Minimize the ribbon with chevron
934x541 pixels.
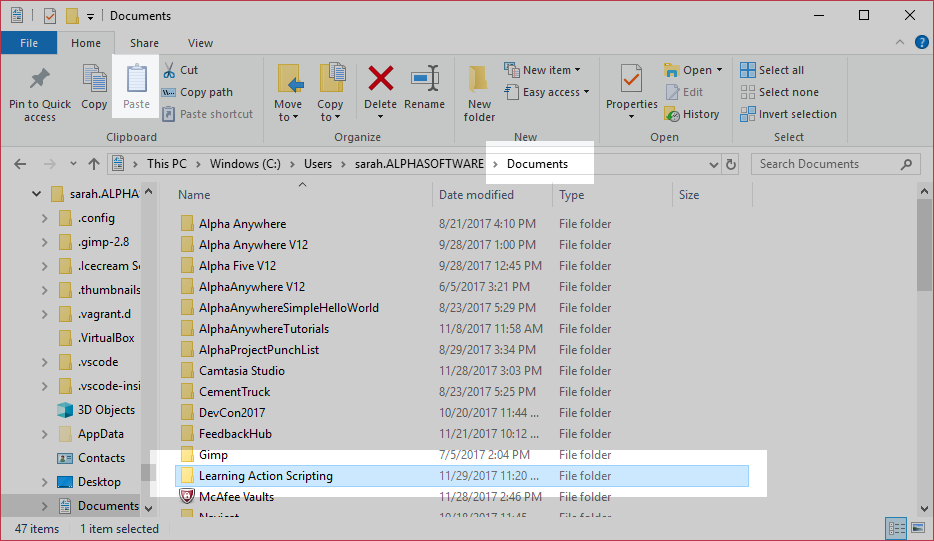click(899, 42)
